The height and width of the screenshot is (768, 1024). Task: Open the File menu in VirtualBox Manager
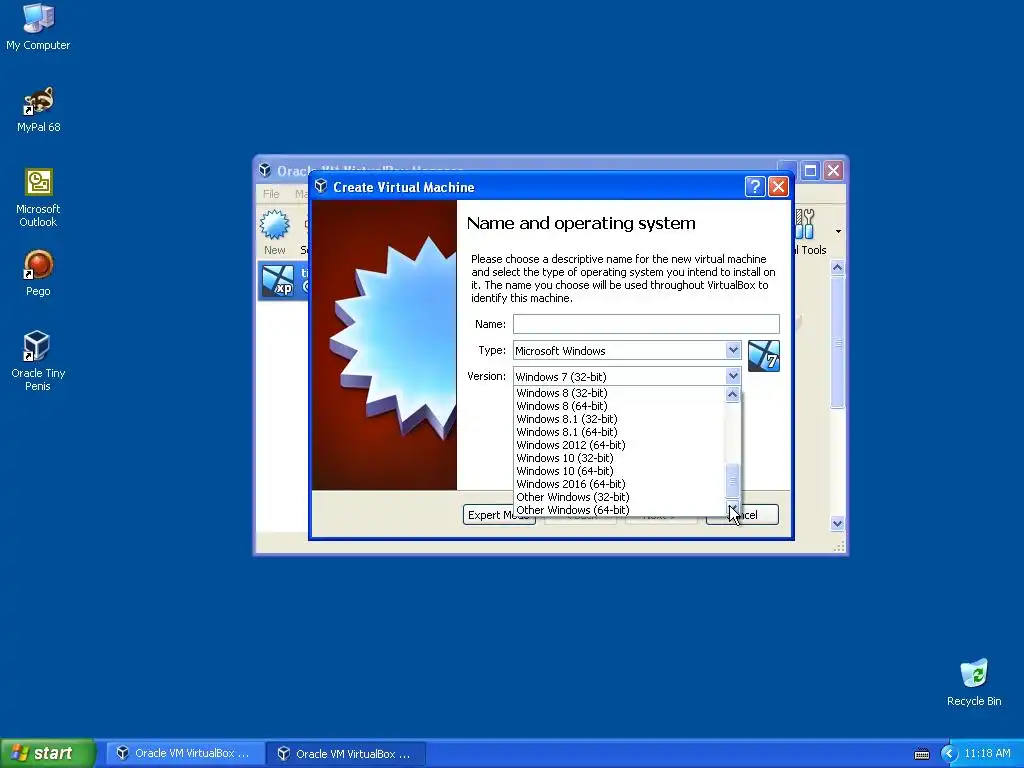(271, 194)
